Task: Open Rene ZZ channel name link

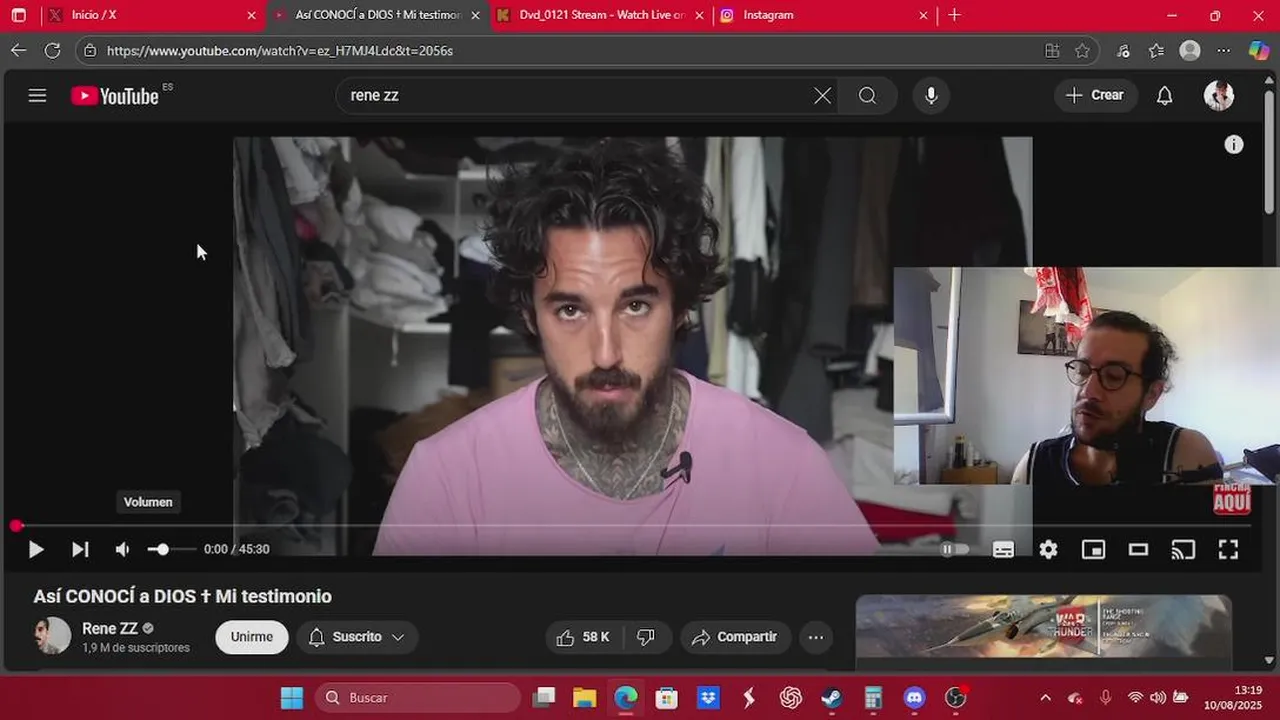Action: (x=110, y=629)
